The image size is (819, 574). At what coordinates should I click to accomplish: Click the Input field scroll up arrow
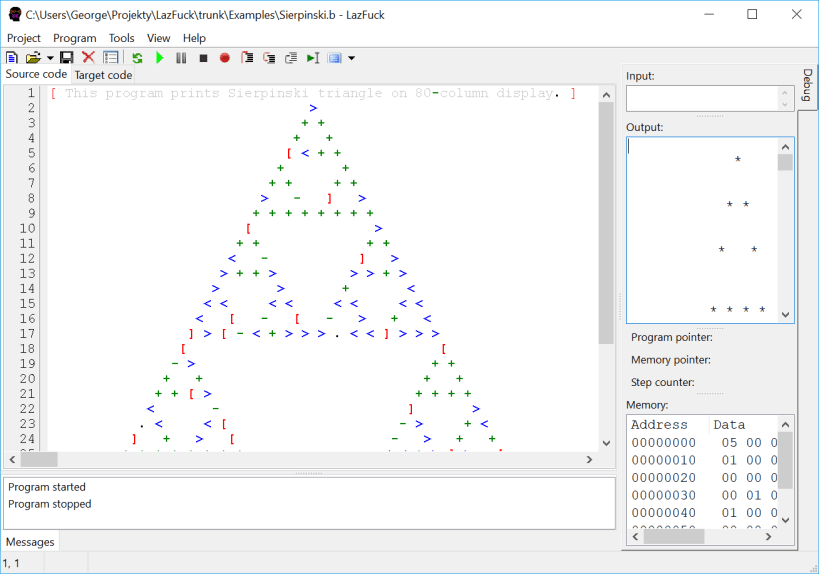[x=785, y=93]
